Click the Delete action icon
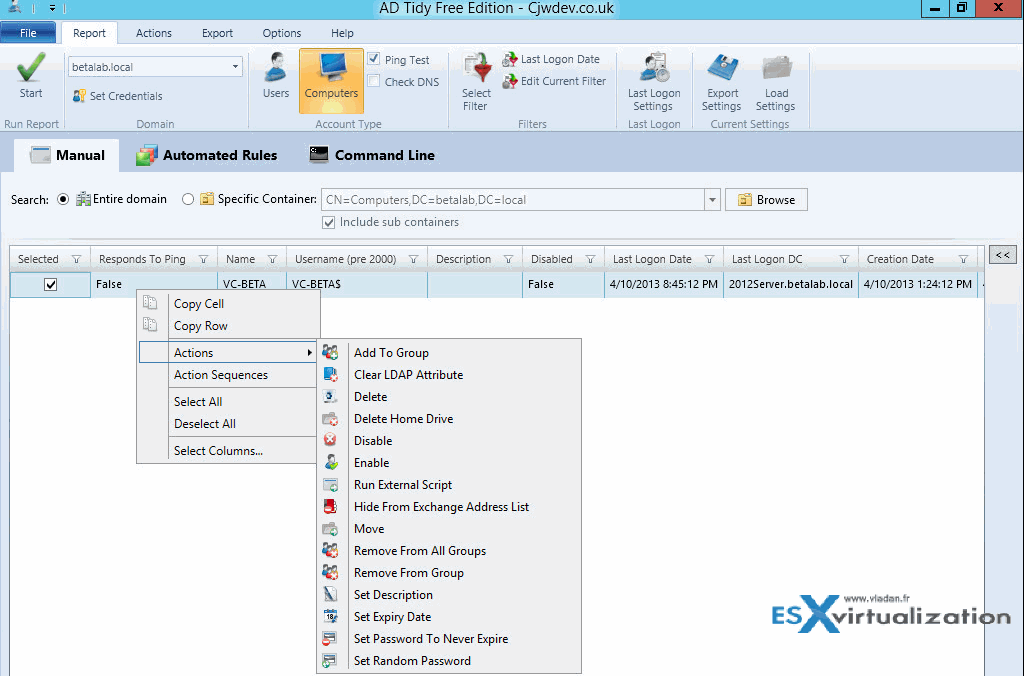The height and width of the screenshot is (676, 1024). [330, 396]
